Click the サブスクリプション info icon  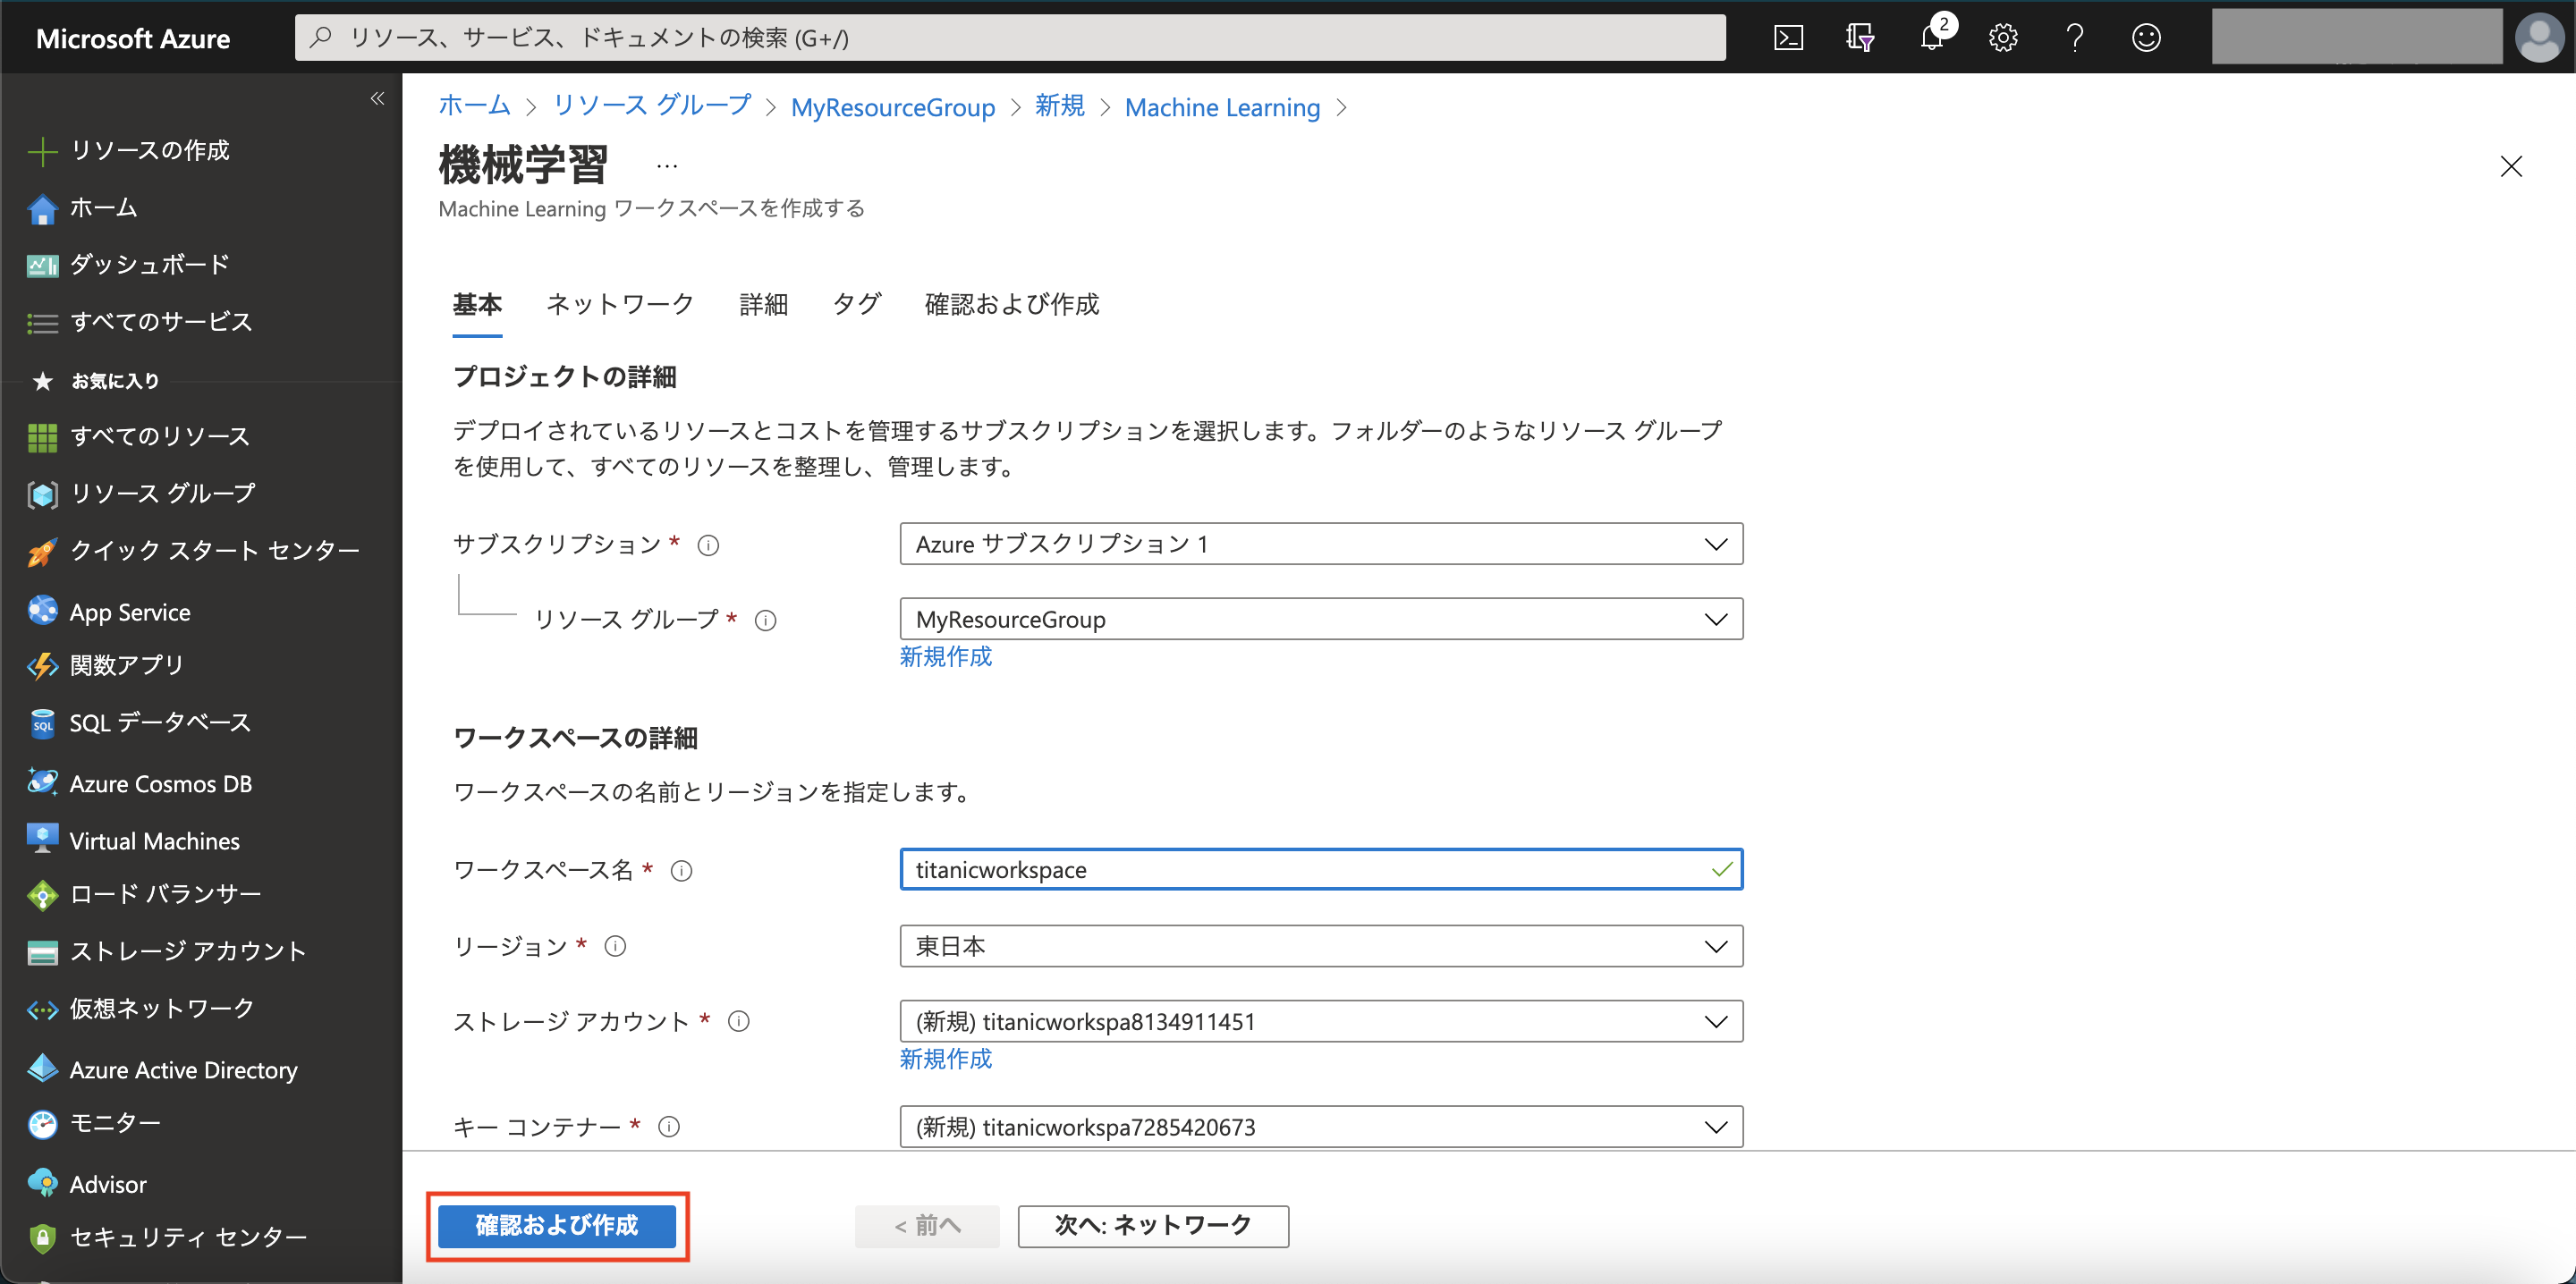point(709,545)
